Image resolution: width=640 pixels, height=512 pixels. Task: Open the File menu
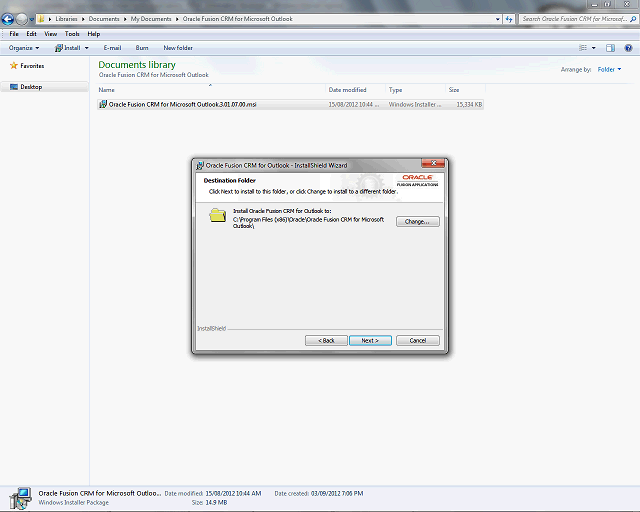tap(14, 34)
